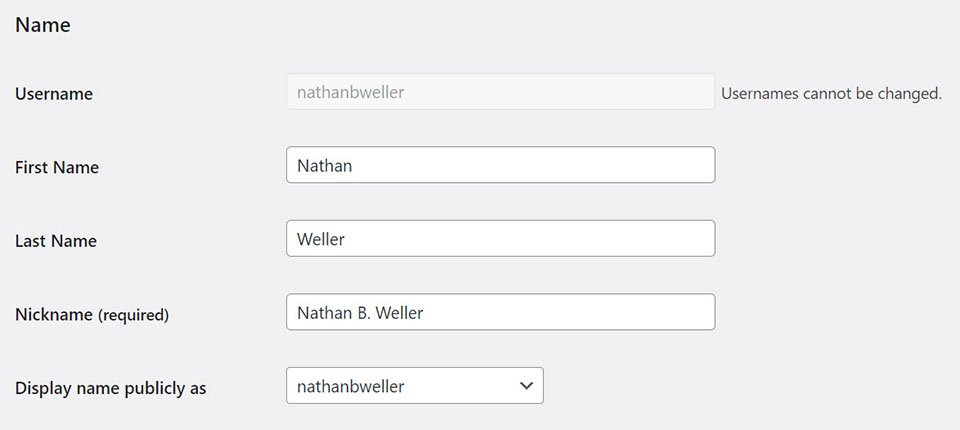Click the First Name input field

(500, 165)
